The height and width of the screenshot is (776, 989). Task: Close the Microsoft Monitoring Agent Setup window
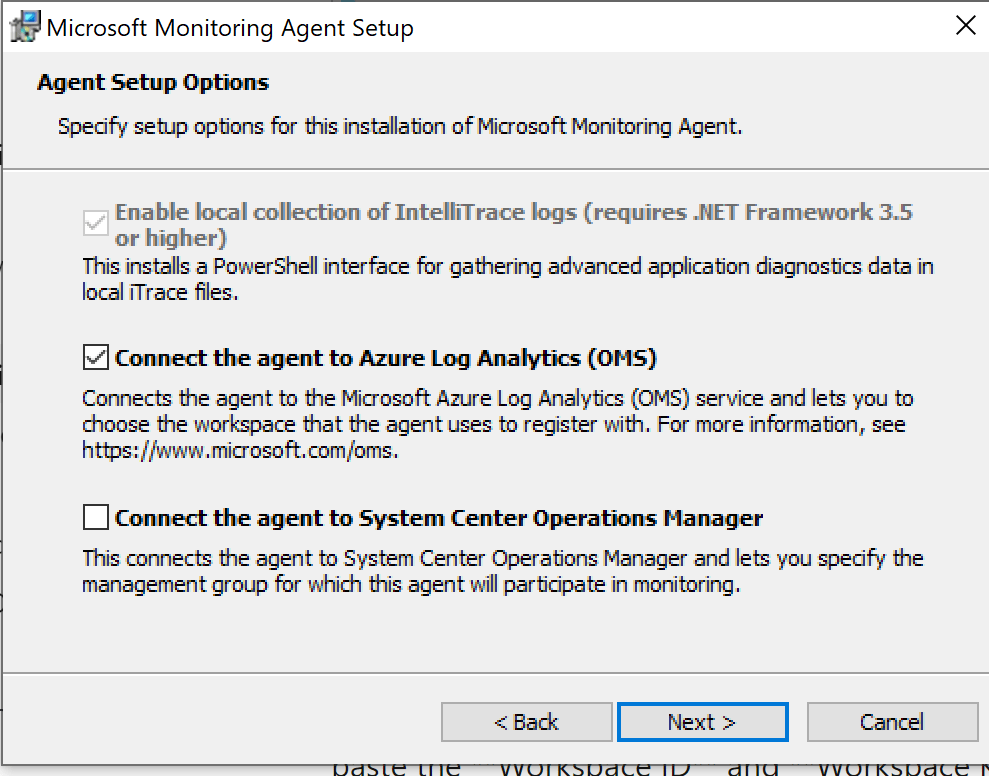click(965, 27)
